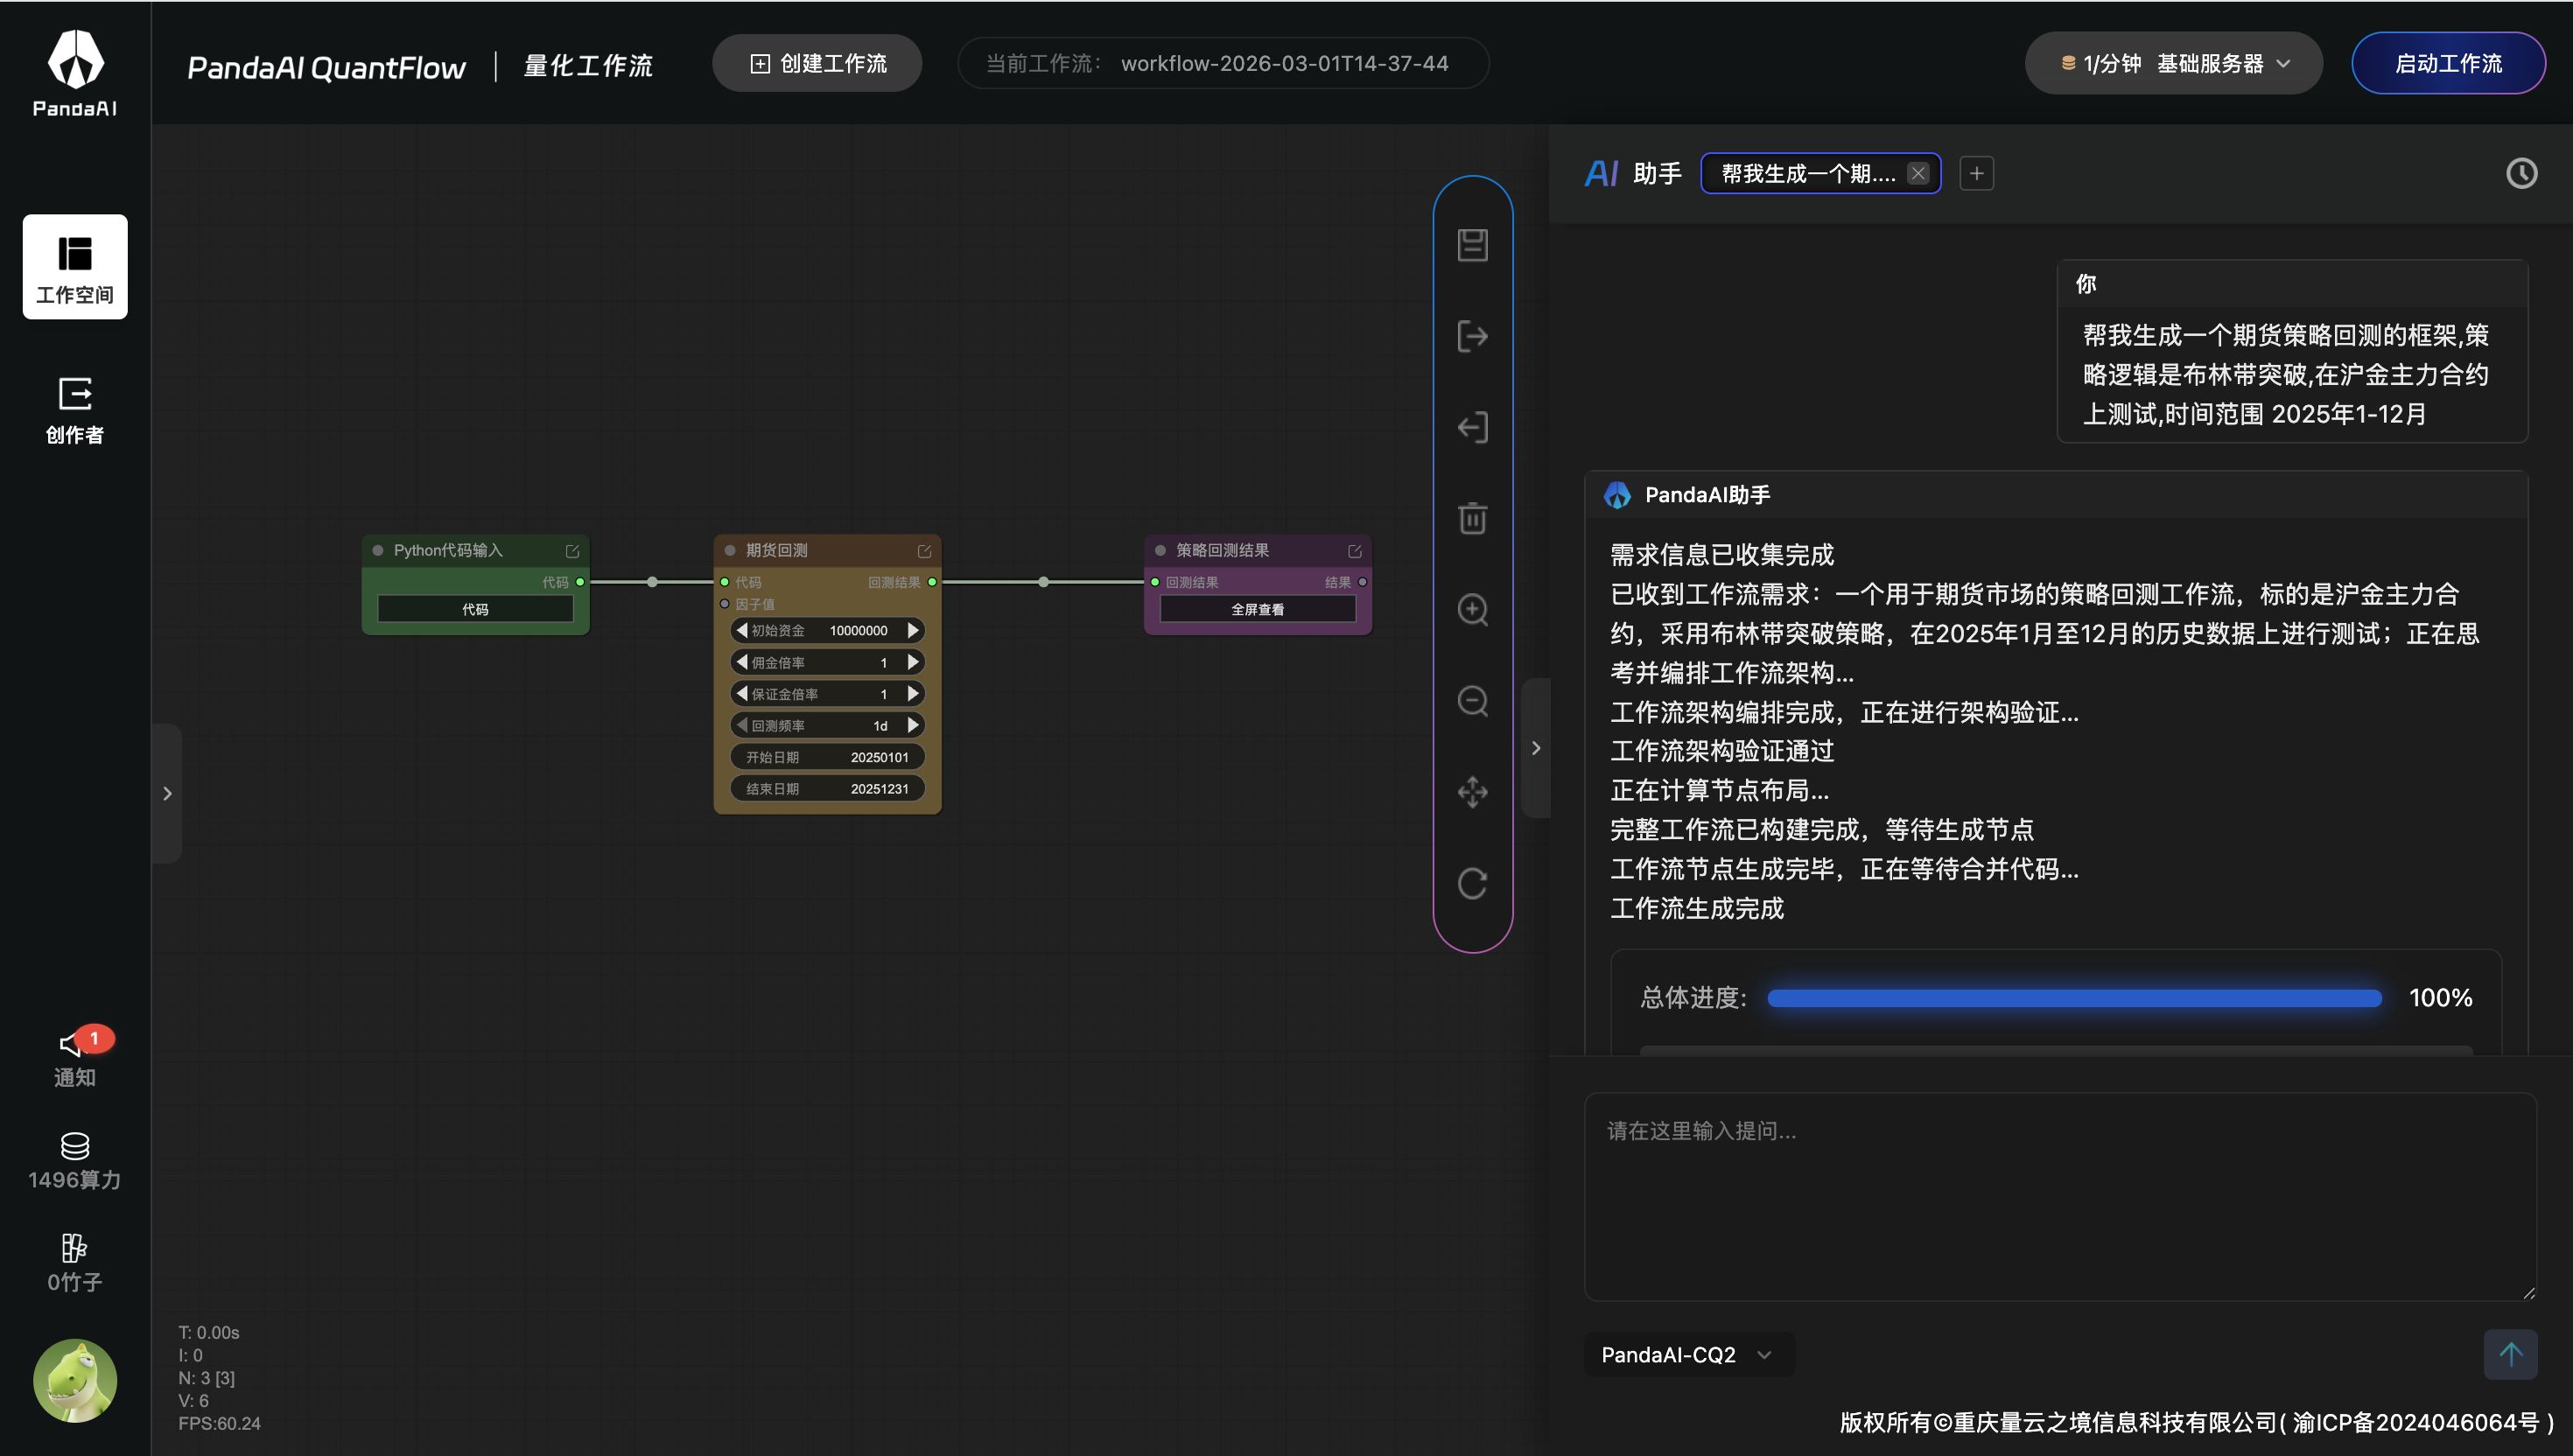Click the 代码 button in Python代码输入 node
The image size is (2573, 1456).
475,609
